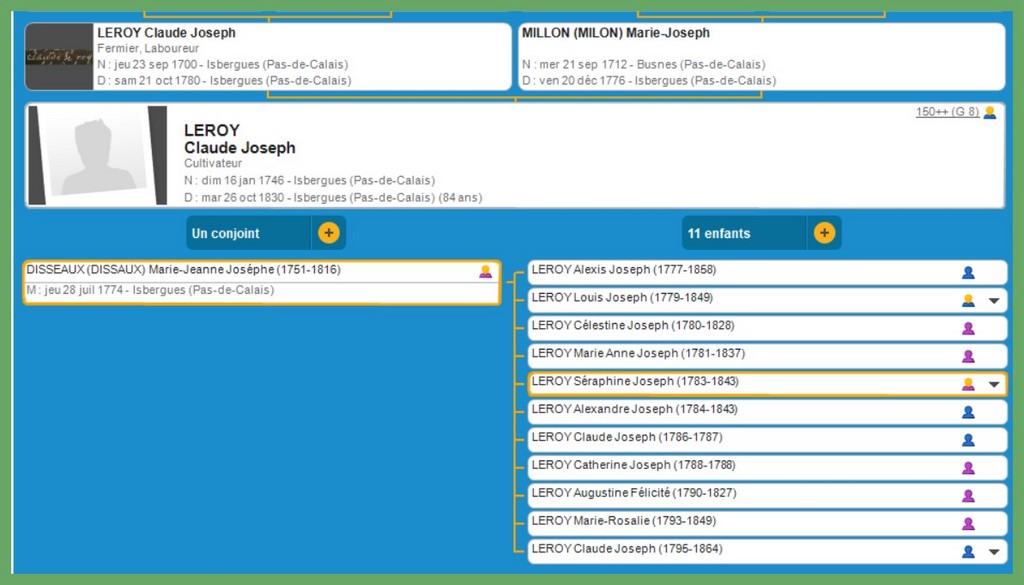The image size is (1024, 585).
Task: Expand dropdown for Claude Joseph LEROY (1795-1864)
Action: click(993, 552)
